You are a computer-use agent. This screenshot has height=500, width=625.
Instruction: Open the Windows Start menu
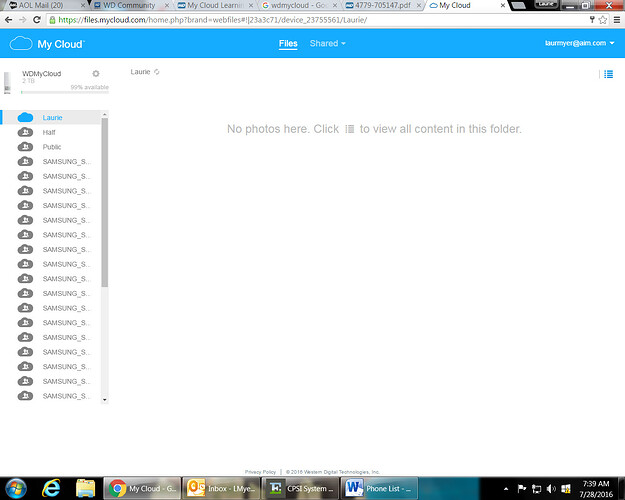[16, 488]
